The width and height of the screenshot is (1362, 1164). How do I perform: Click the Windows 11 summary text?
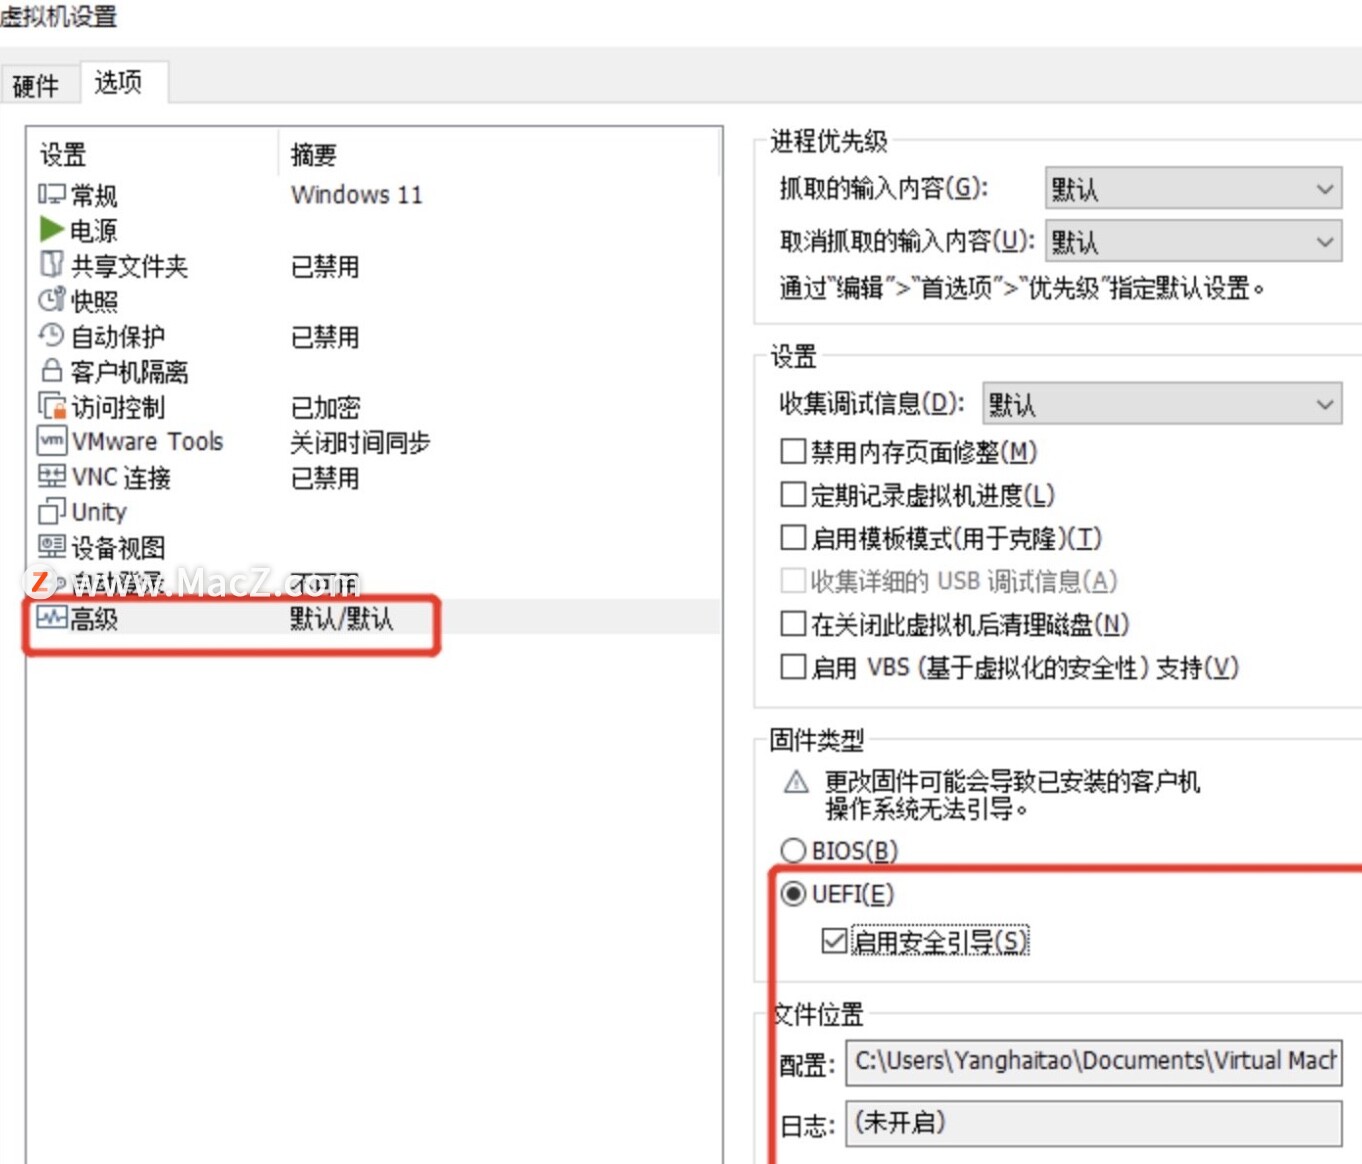coord(357,195)
